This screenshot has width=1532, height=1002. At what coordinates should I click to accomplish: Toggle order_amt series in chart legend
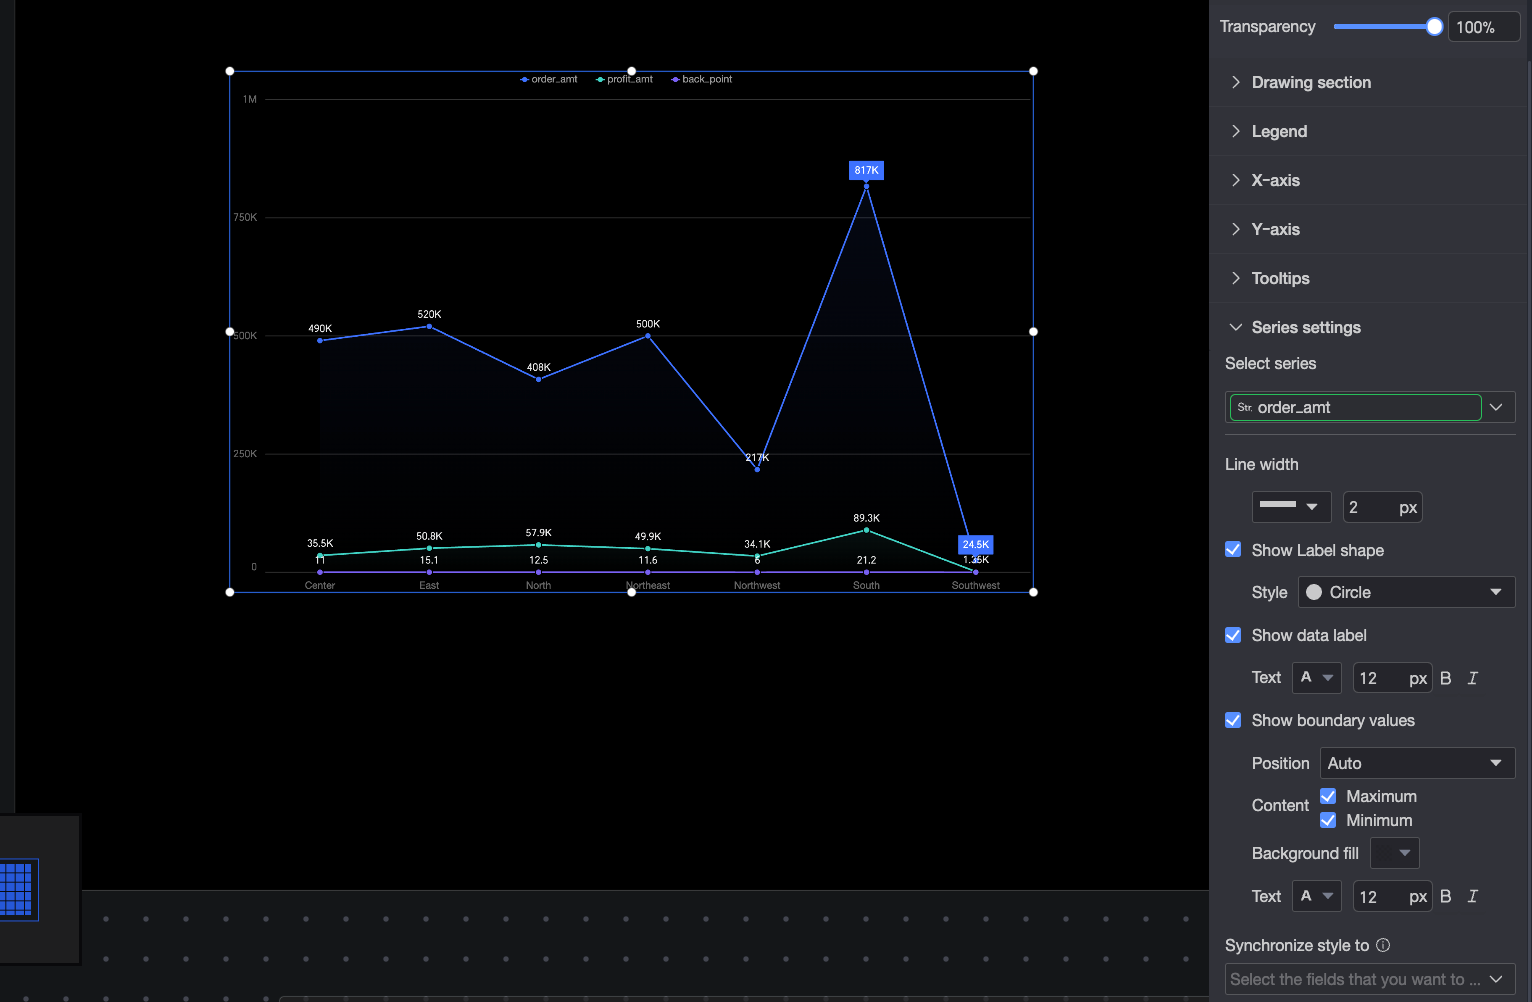click(x=549, y=79)
